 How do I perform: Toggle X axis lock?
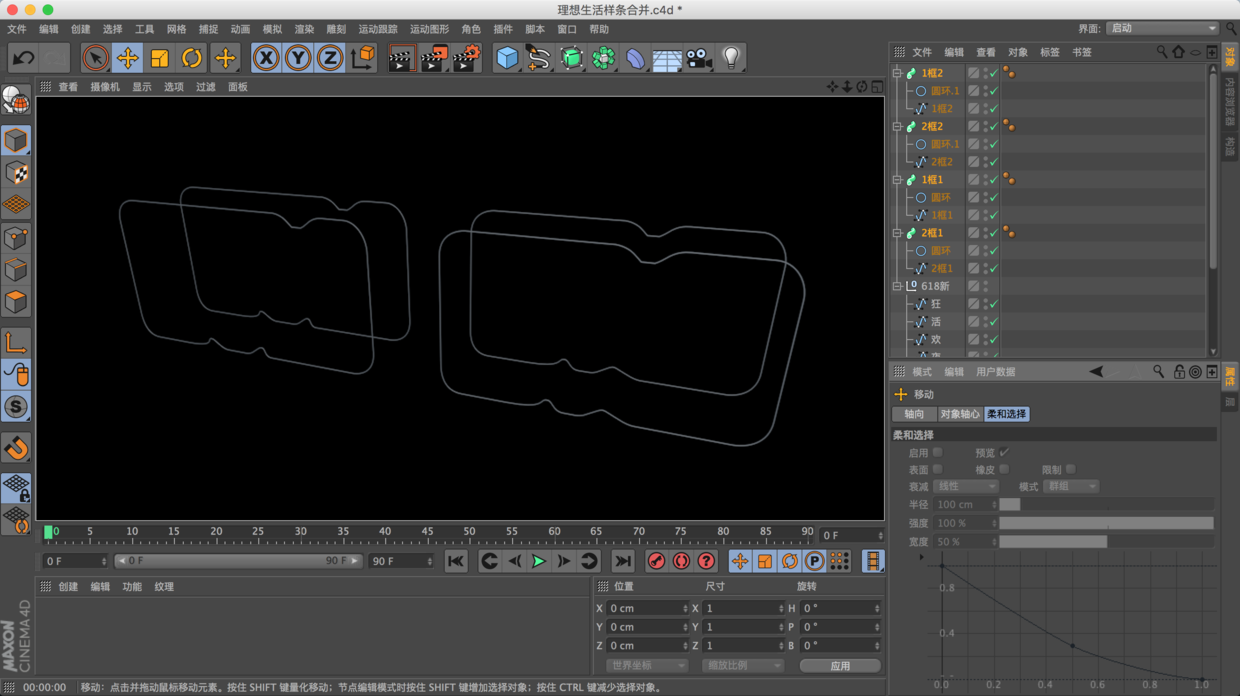tap(266, 58)
